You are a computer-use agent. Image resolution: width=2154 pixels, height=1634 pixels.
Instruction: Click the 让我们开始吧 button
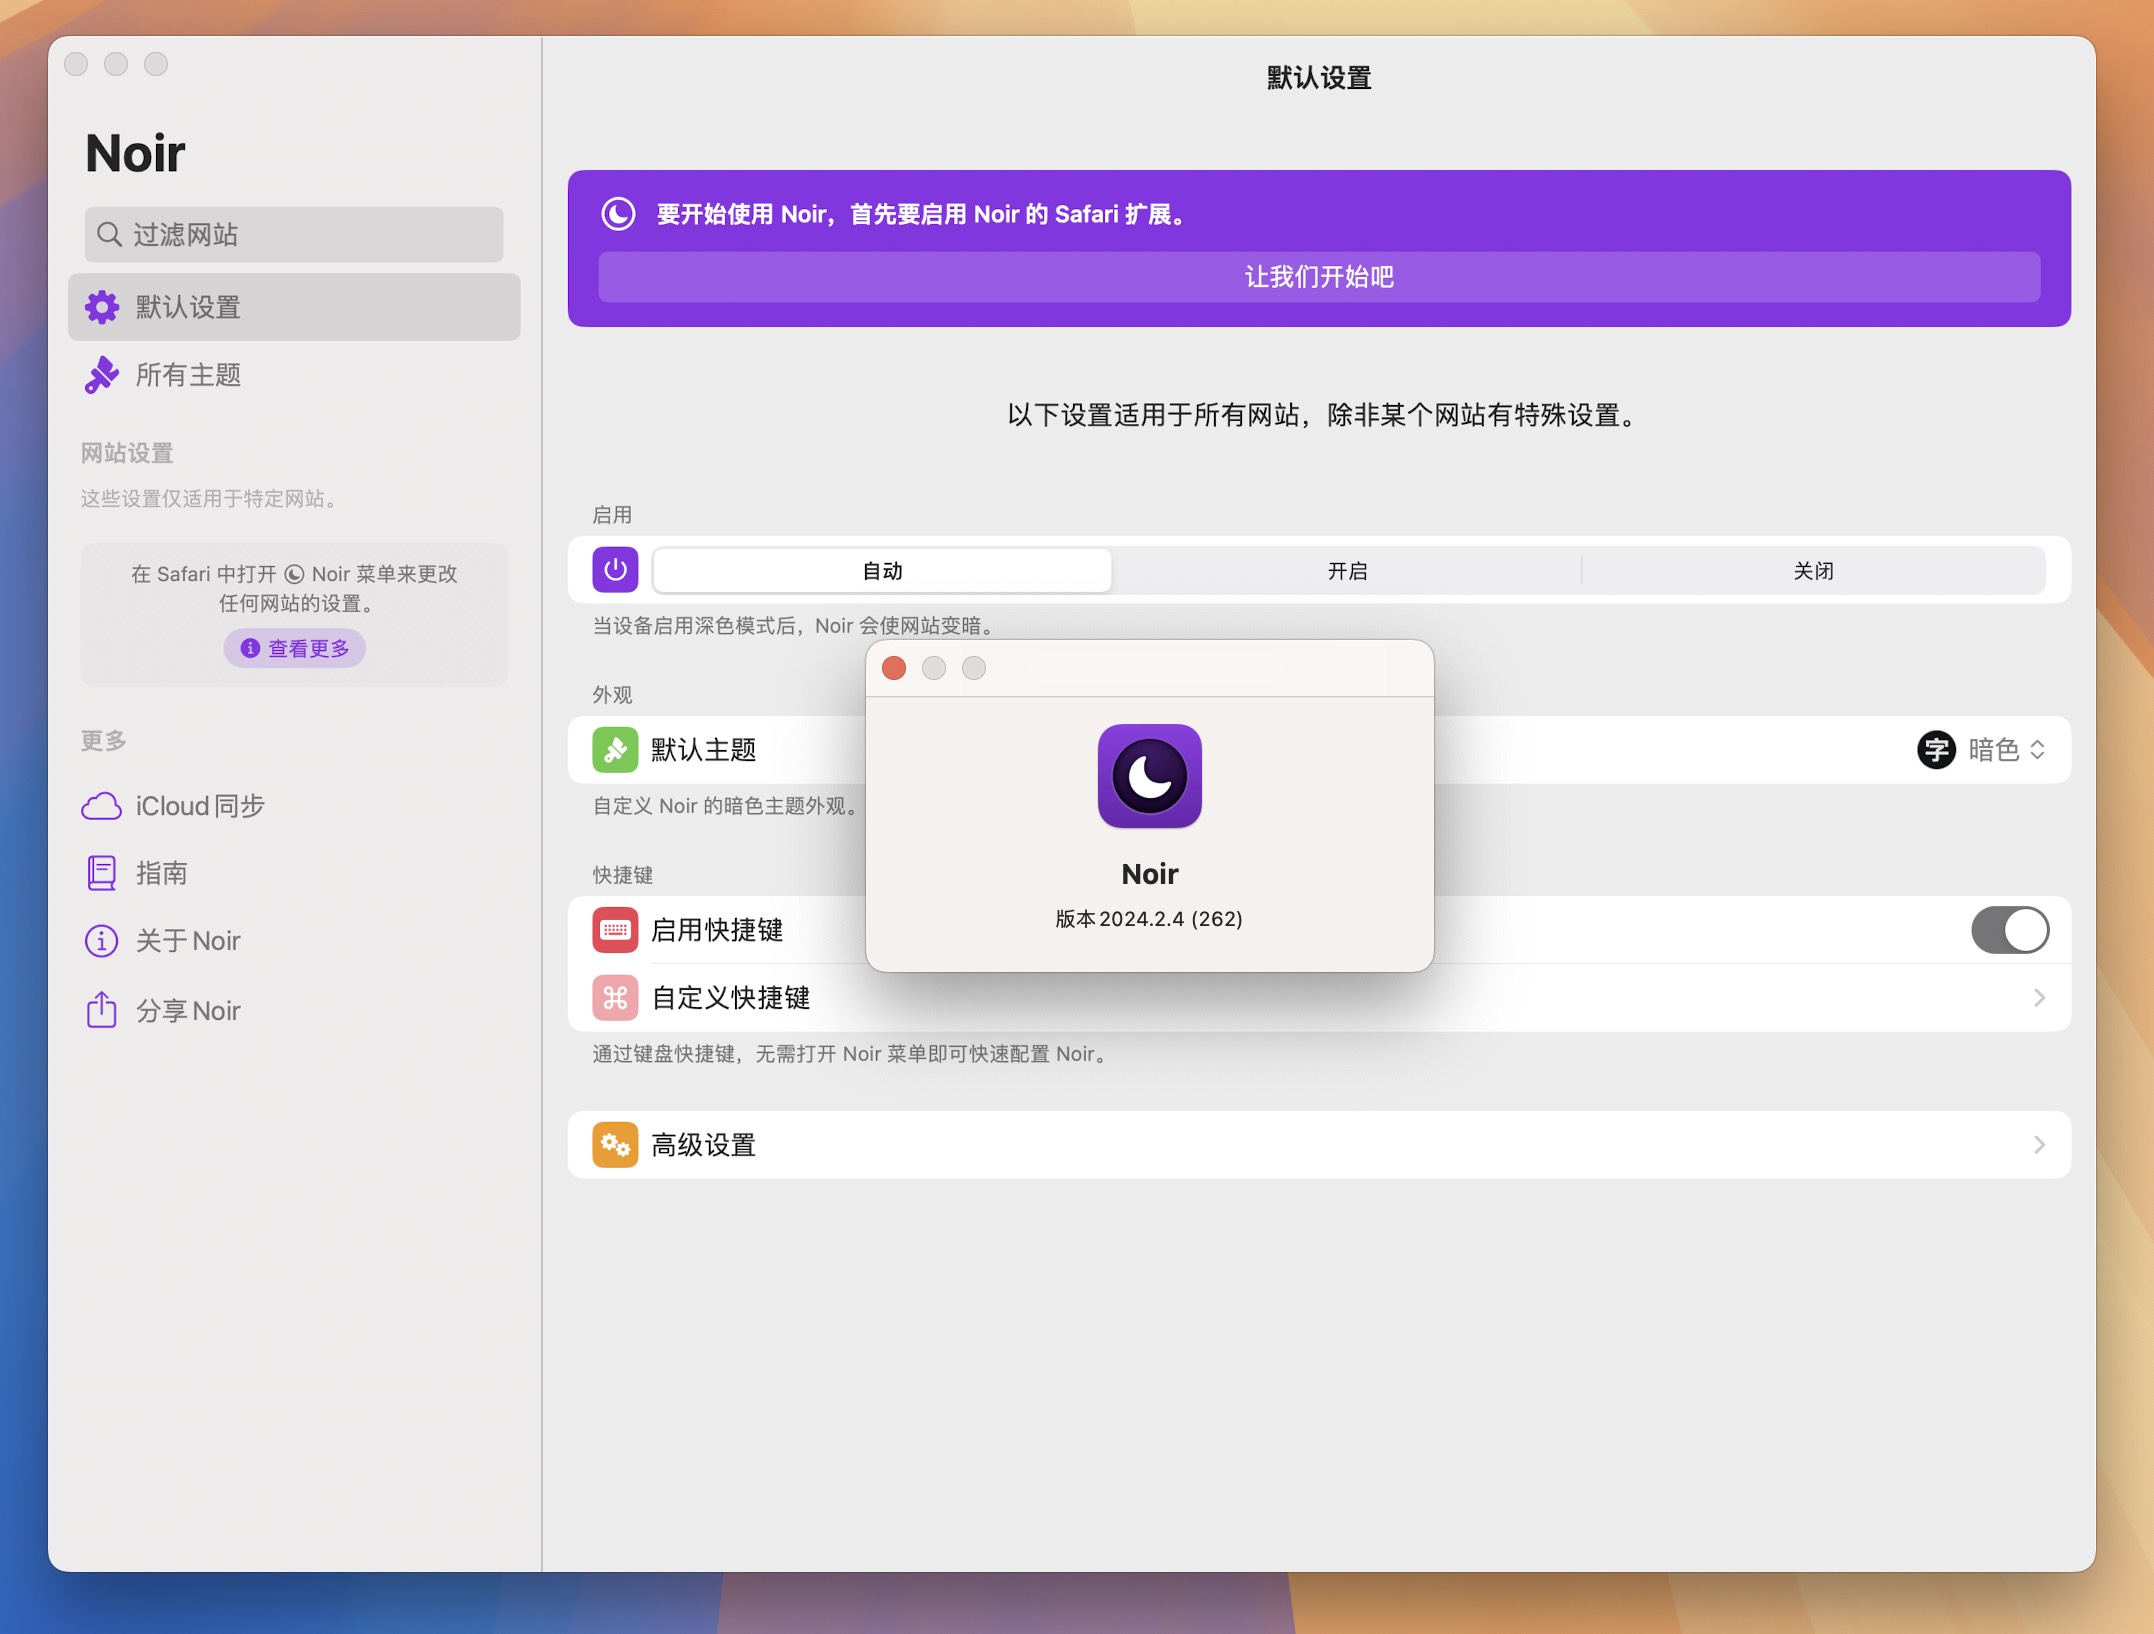click(x=1319, y=277)
